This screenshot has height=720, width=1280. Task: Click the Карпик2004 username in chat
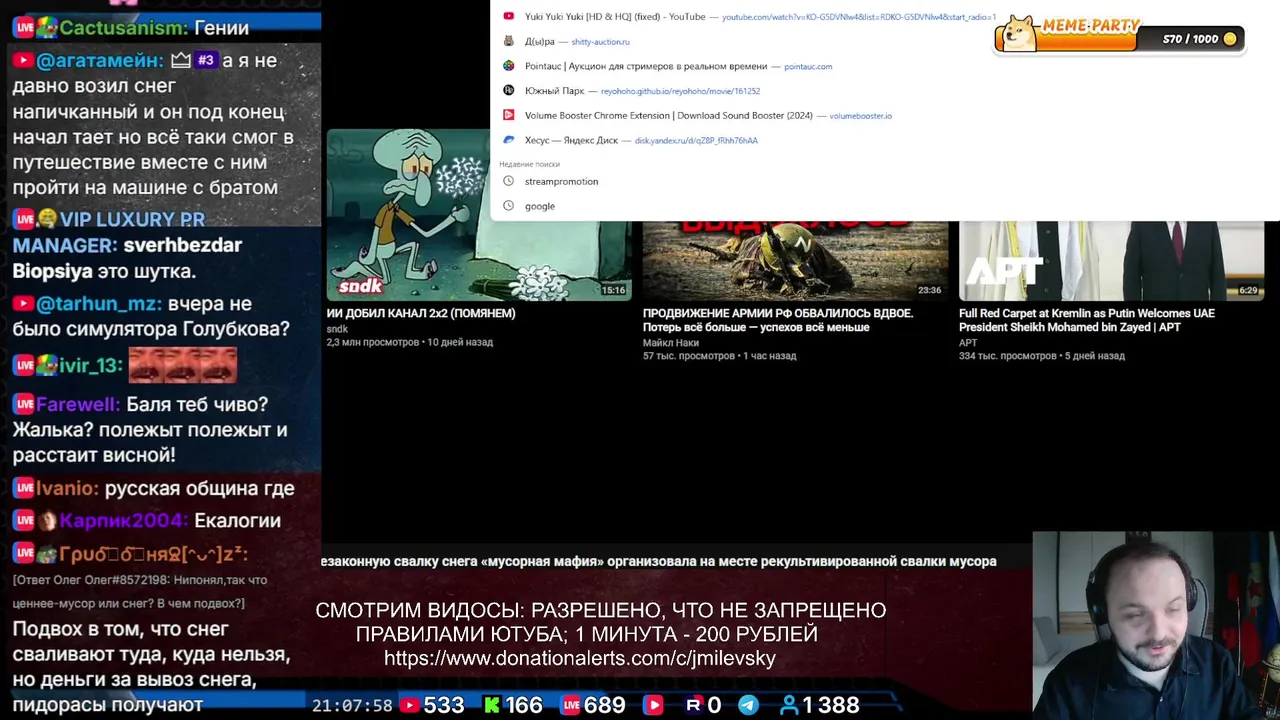click(x=122, y=520)
